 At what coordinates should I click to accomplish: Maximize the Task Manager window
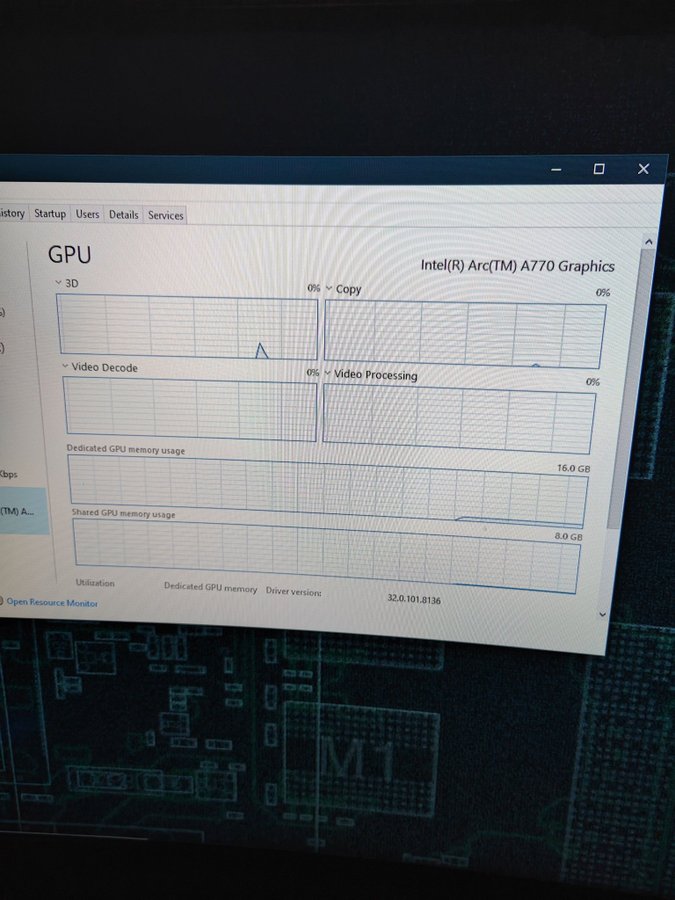point(598,169)
